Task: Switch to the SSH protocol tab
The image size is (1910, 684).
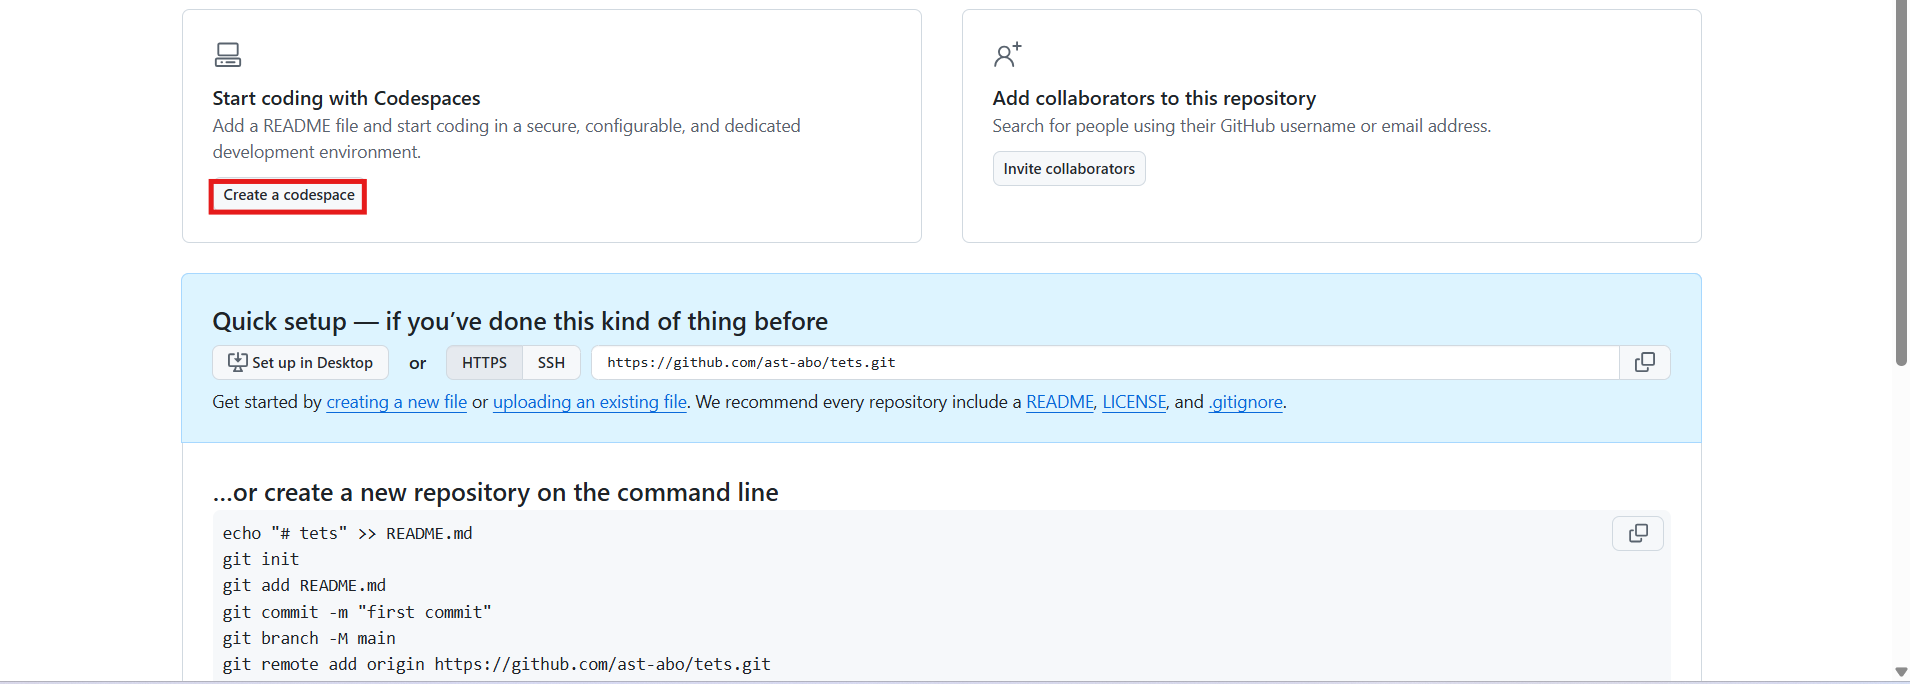Action: (551, 362)
